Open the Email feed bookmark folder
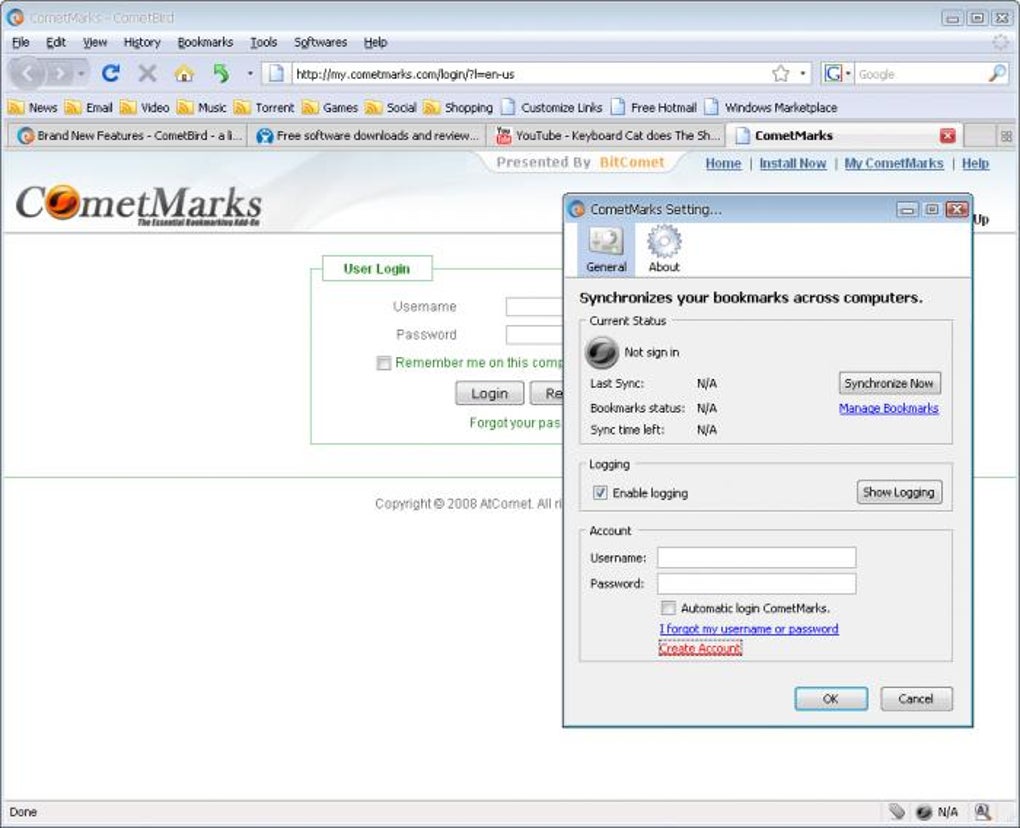This screenshot has height=828, width=1020. coord(88,107)
